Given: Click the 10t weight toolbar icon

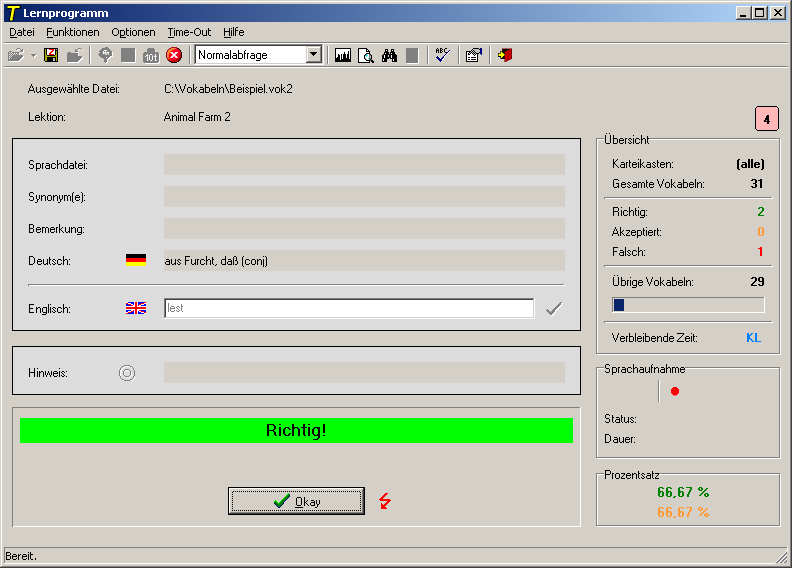Looking at the screenshot, I should pos(151,56).
